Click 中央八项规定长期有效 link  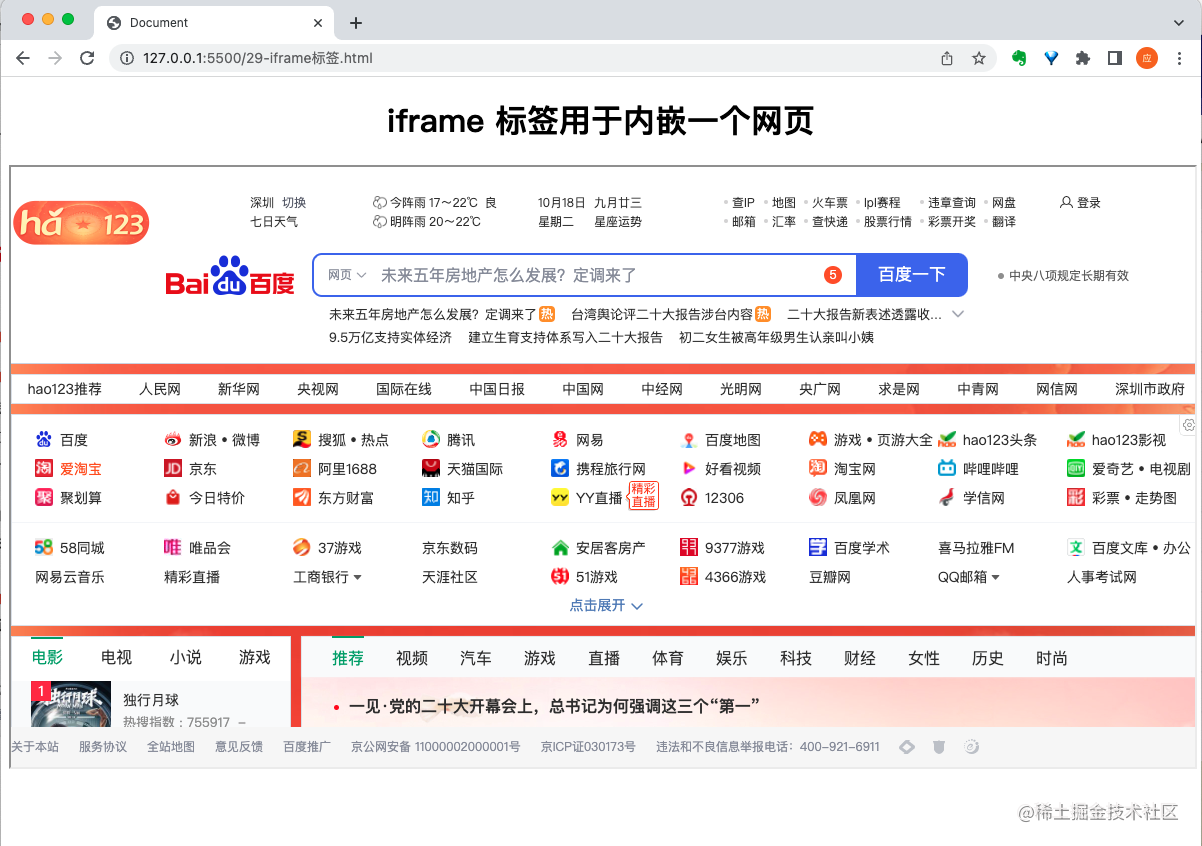(x=1068, y=276)
